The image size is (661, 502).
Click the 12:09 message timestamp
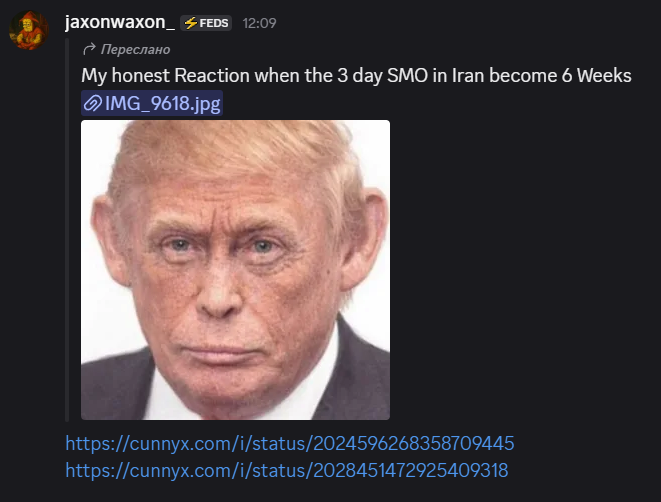coord(259,23)
